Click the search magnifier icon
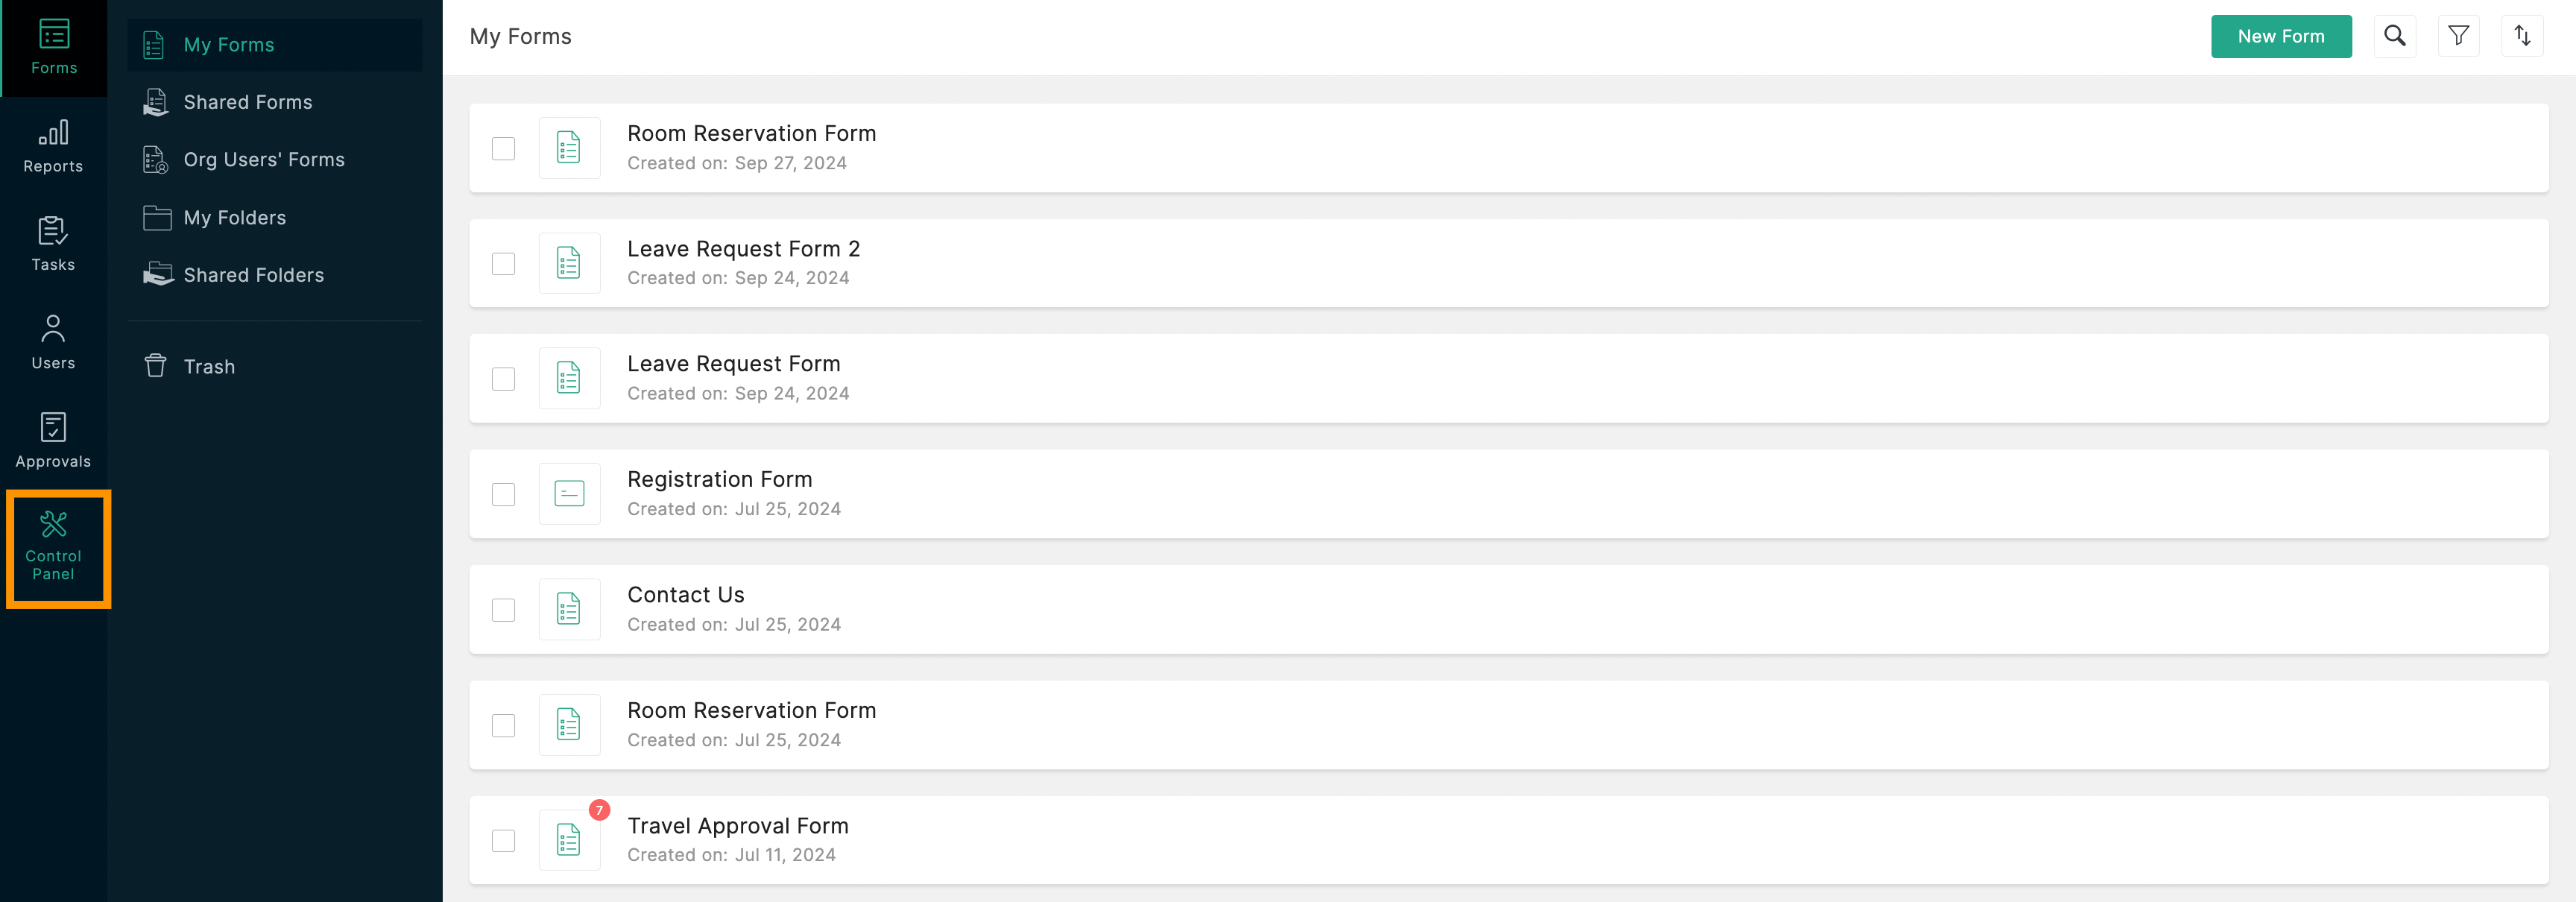2576x902 pixels. (x=2394, y=36)
